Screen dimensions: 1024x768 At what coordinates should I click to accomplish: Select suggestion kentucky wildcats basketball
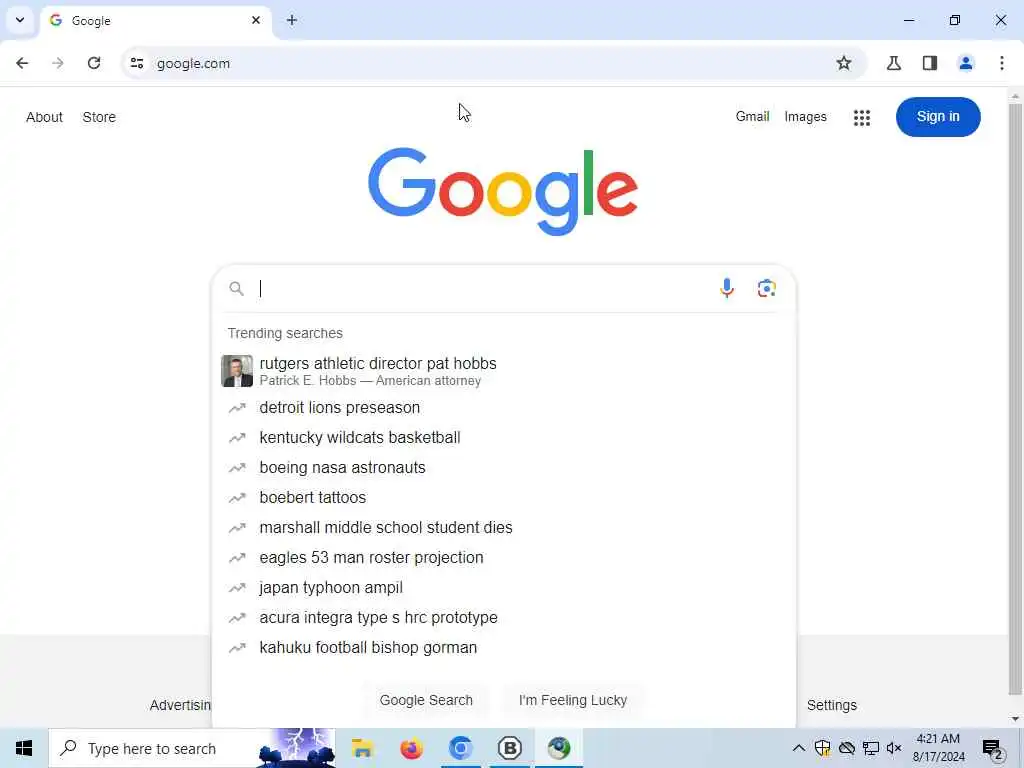[x=504, y=438]
